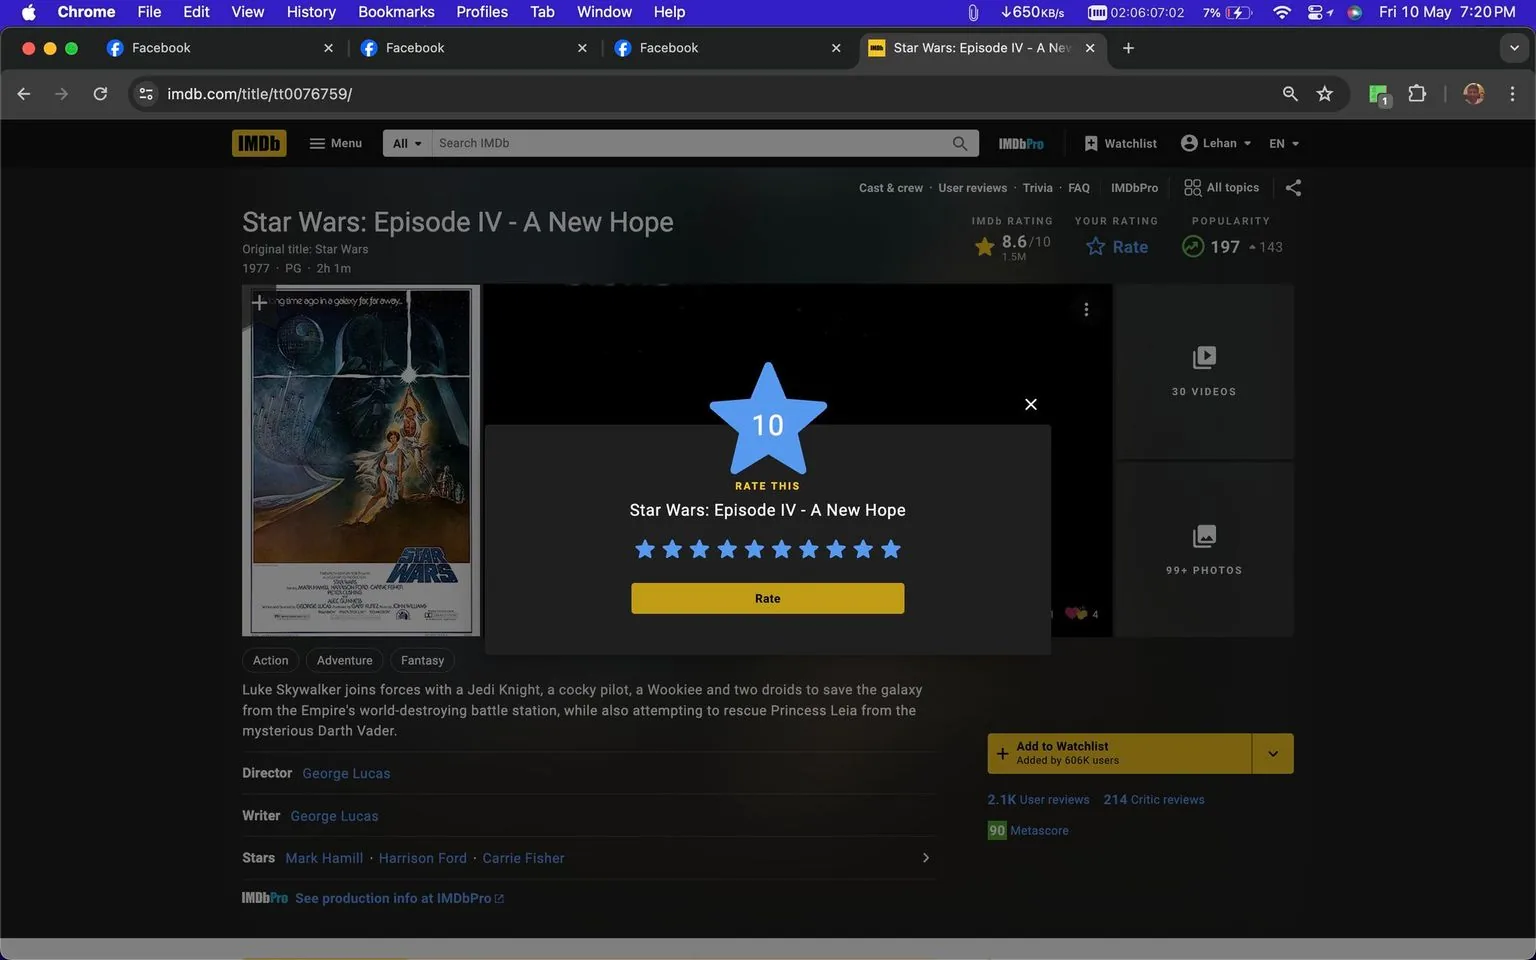Screen dimensions: 1536x960
Task: Click the plus icon on the movie poster
Action: coord(259,301)
